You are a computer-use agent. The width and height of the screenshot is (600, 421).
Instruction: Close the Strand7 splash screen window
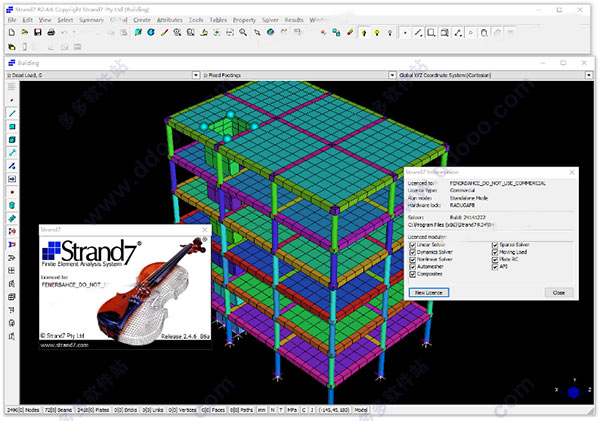click(205, 230)
